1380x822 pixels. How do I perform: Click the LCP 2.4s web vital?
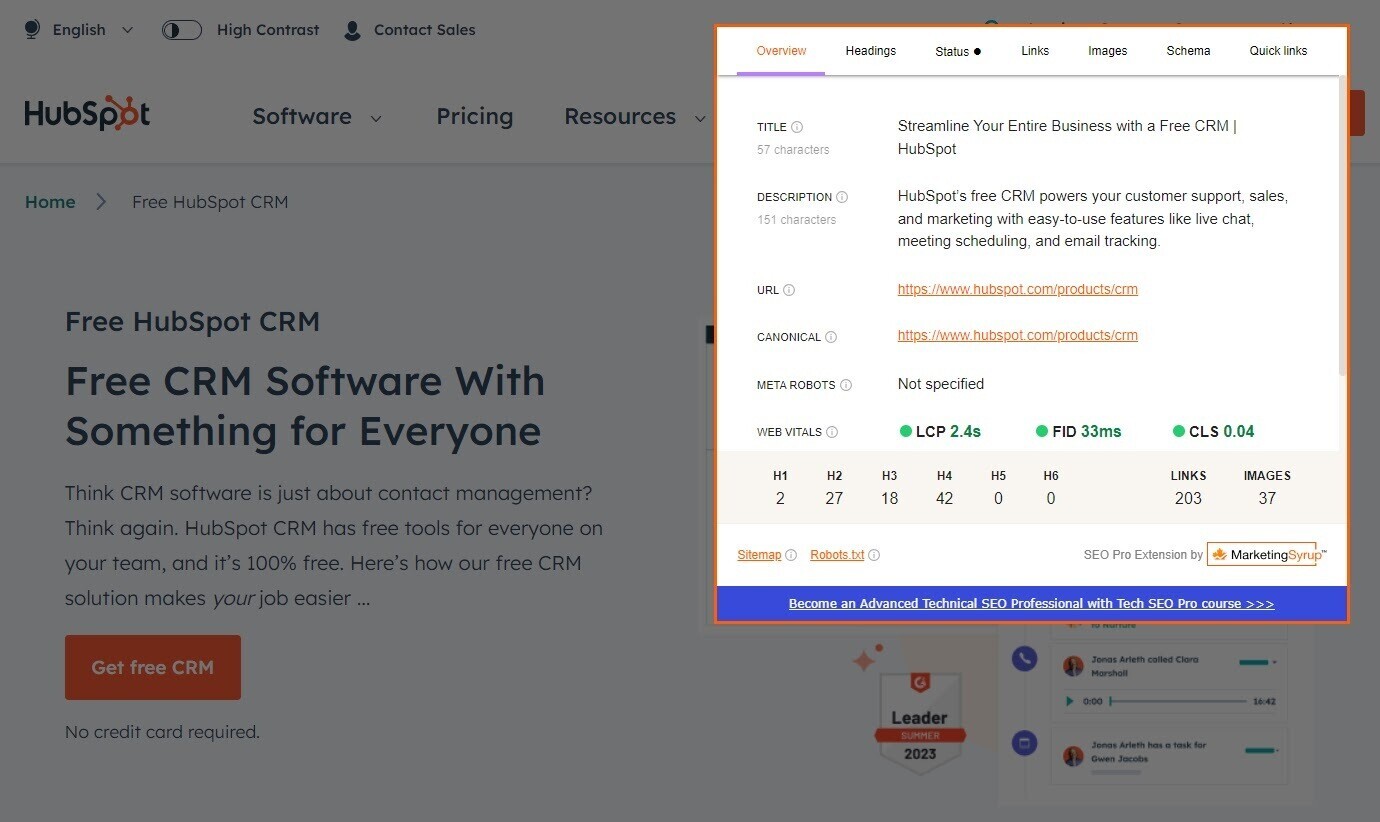coord(940,431)
